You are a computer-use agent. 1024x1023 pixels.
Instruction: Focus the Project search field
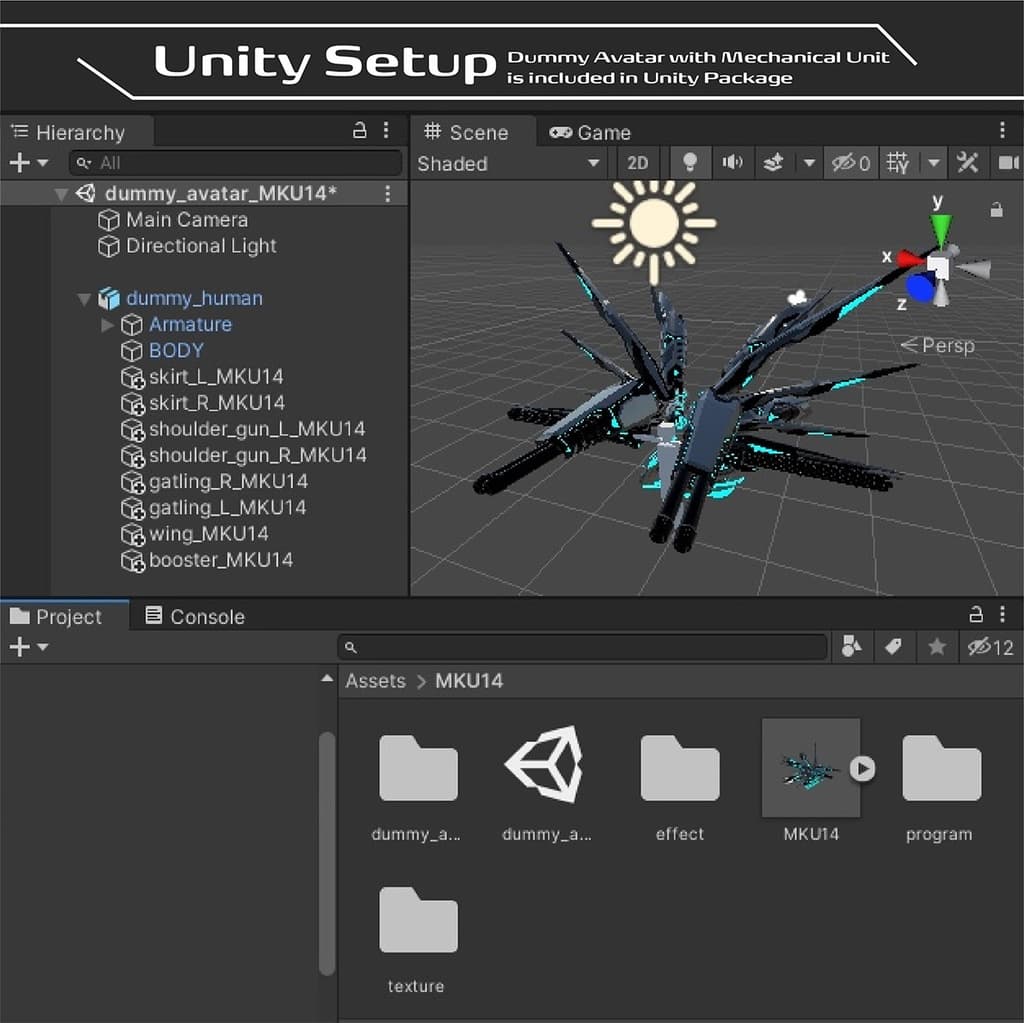582,647
